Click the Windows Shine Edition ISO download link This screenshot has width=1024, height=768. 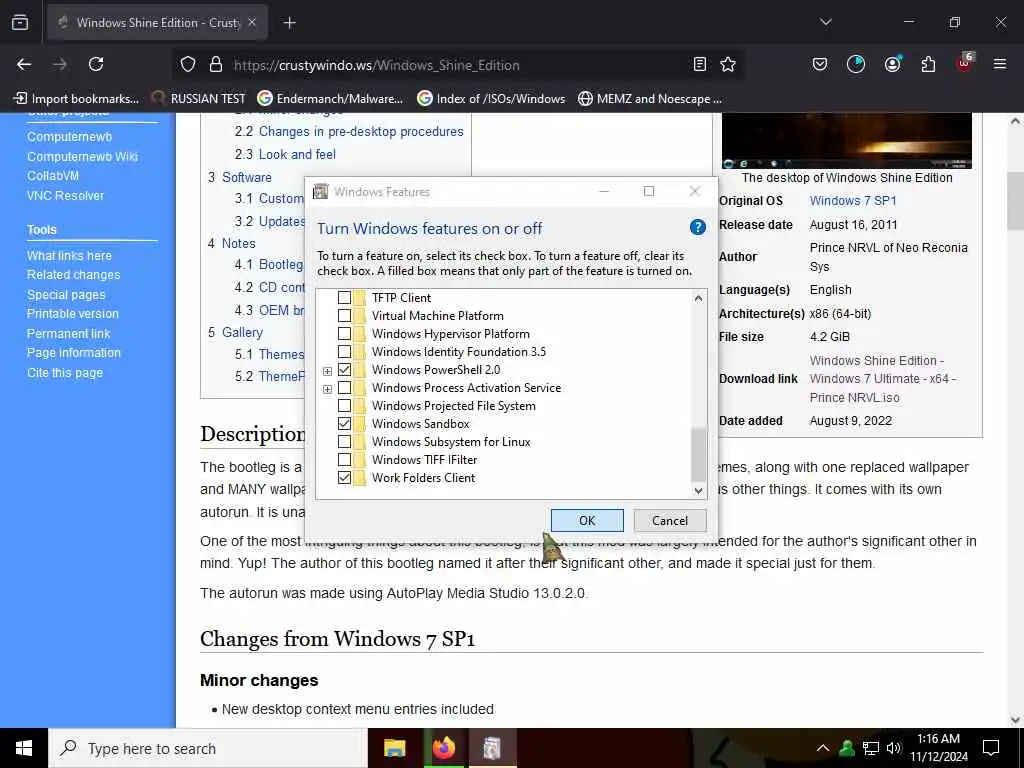882,379
